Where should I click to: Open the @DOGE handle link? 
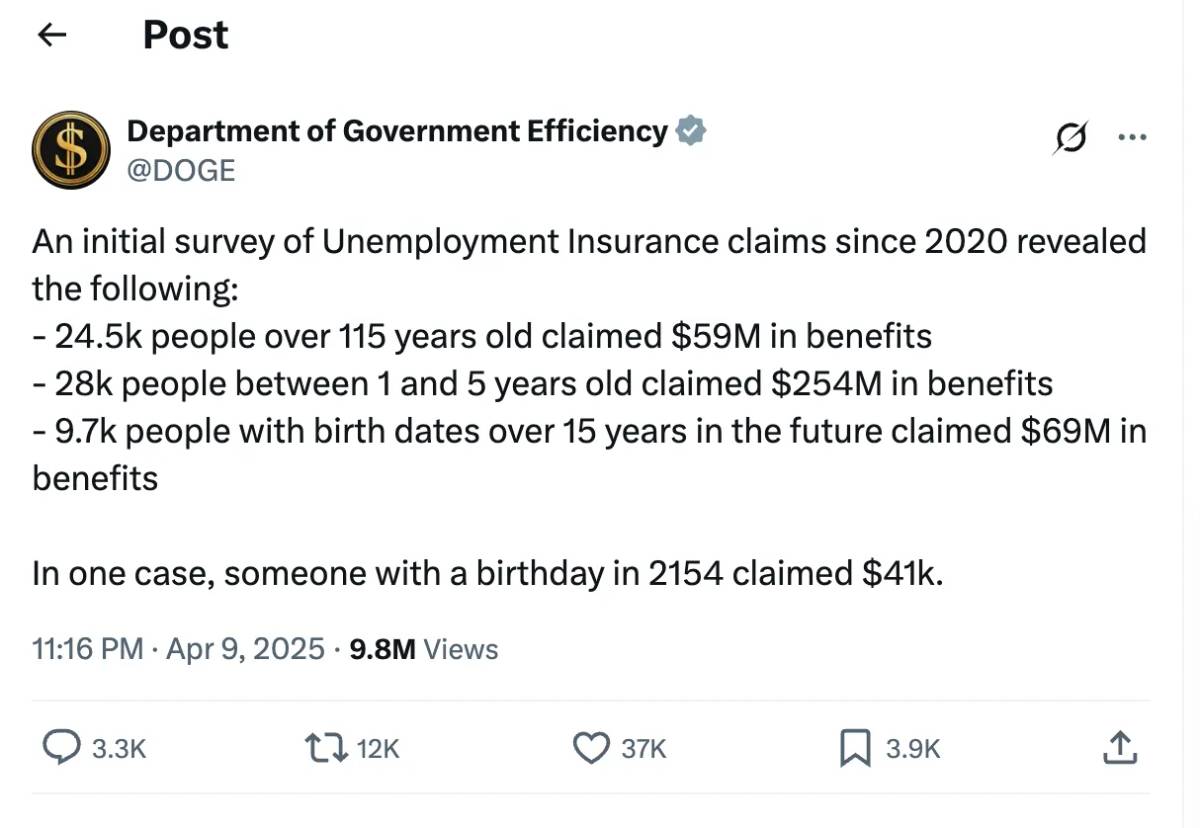[181, 170]
